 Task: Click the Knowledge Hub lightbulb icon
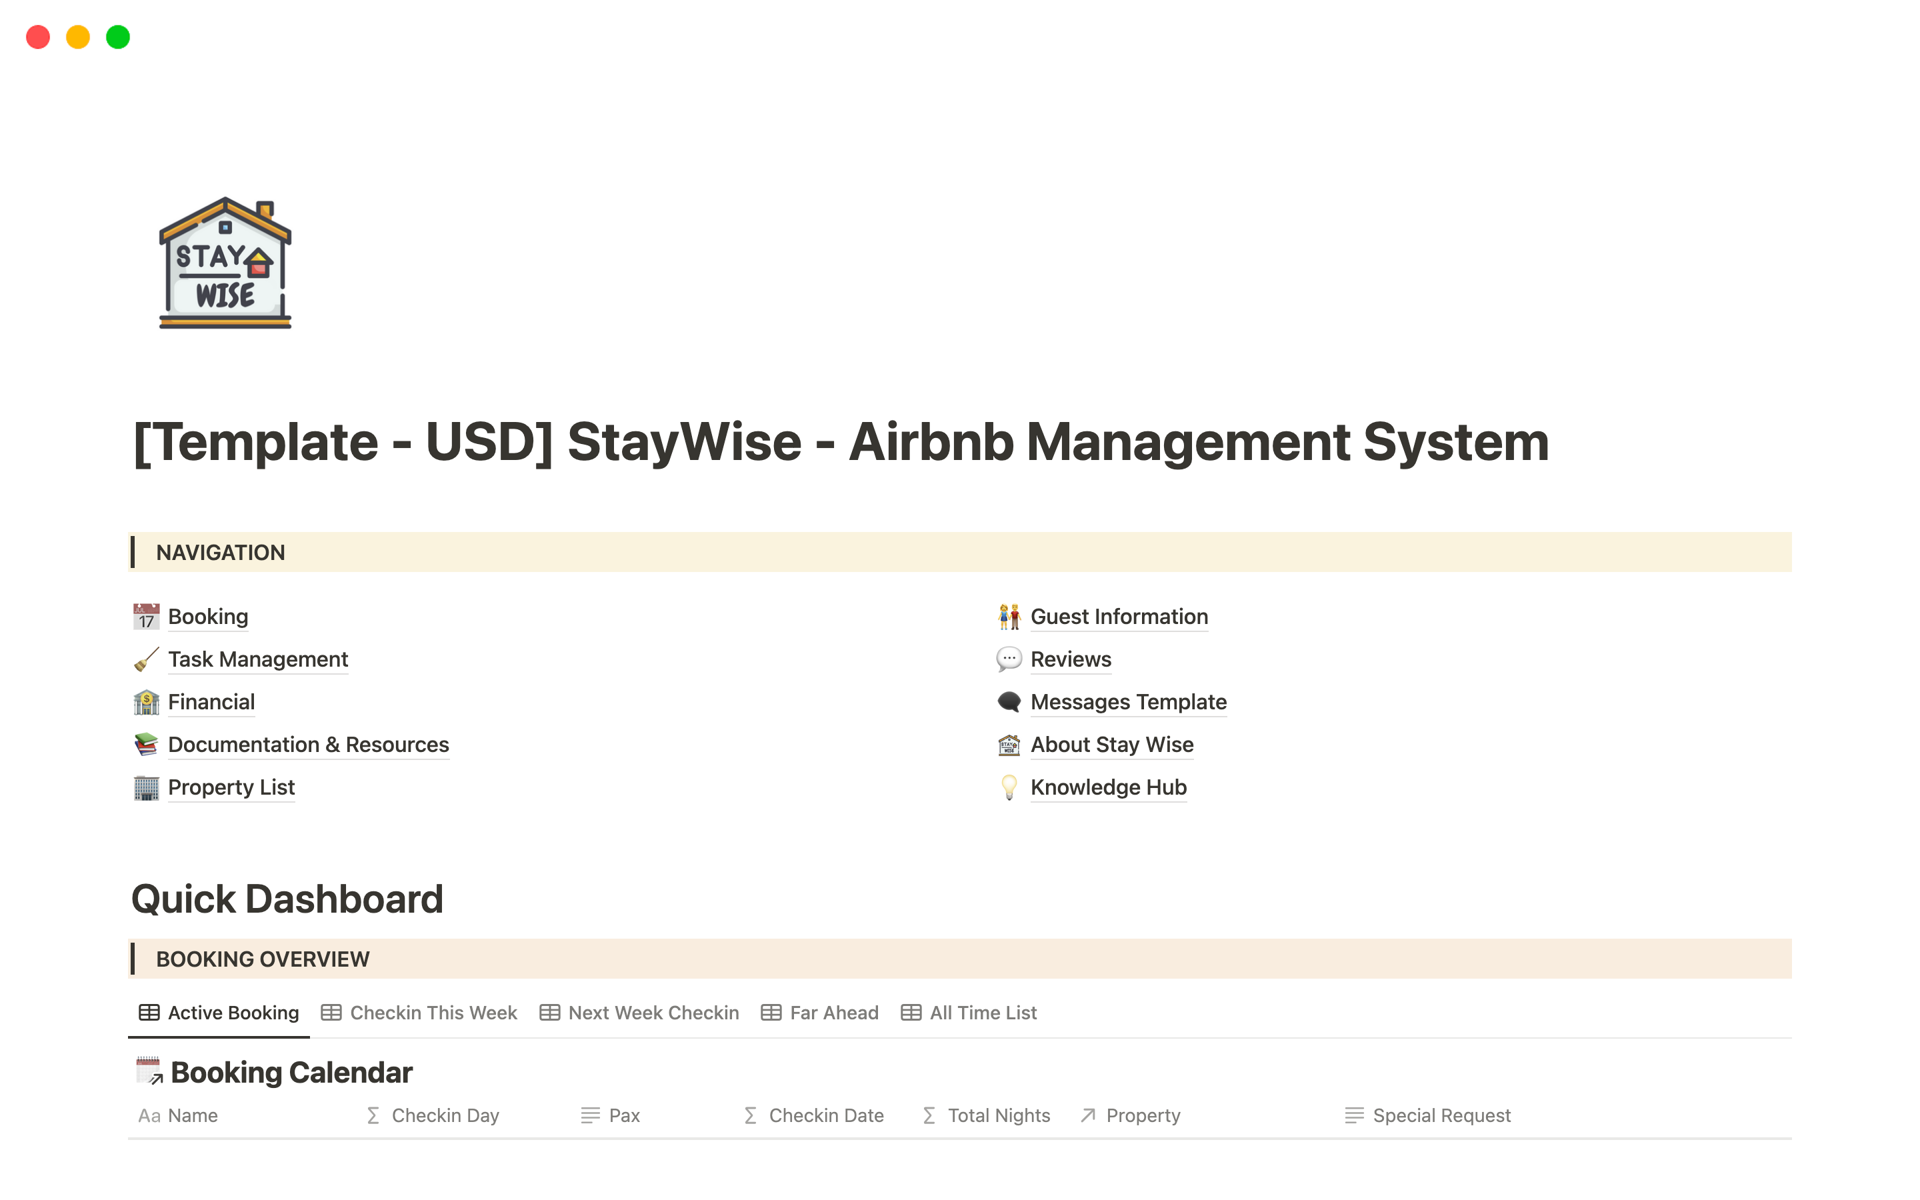1009,788
